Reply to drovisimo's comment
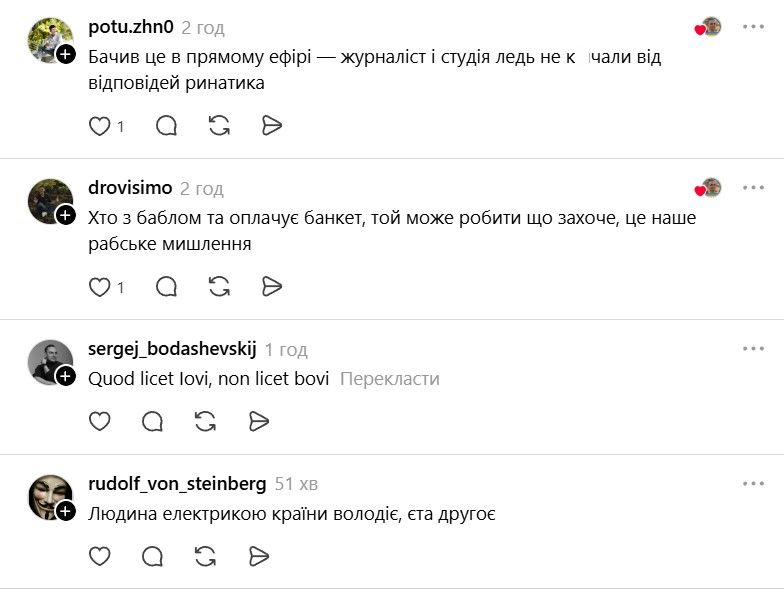This screenshot has height=599, width=784. (166, 287)
